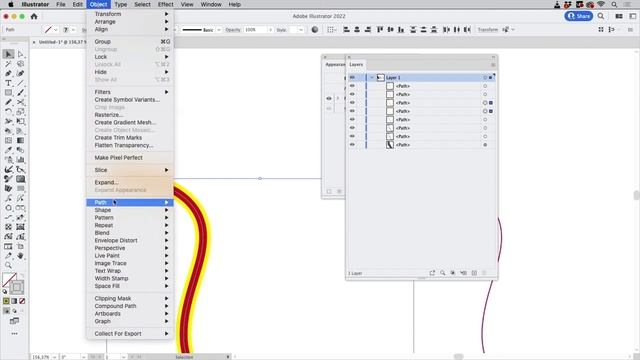Open the Effect menu in menu bar
Screen dimensions: 640x360
pos(165,4)
